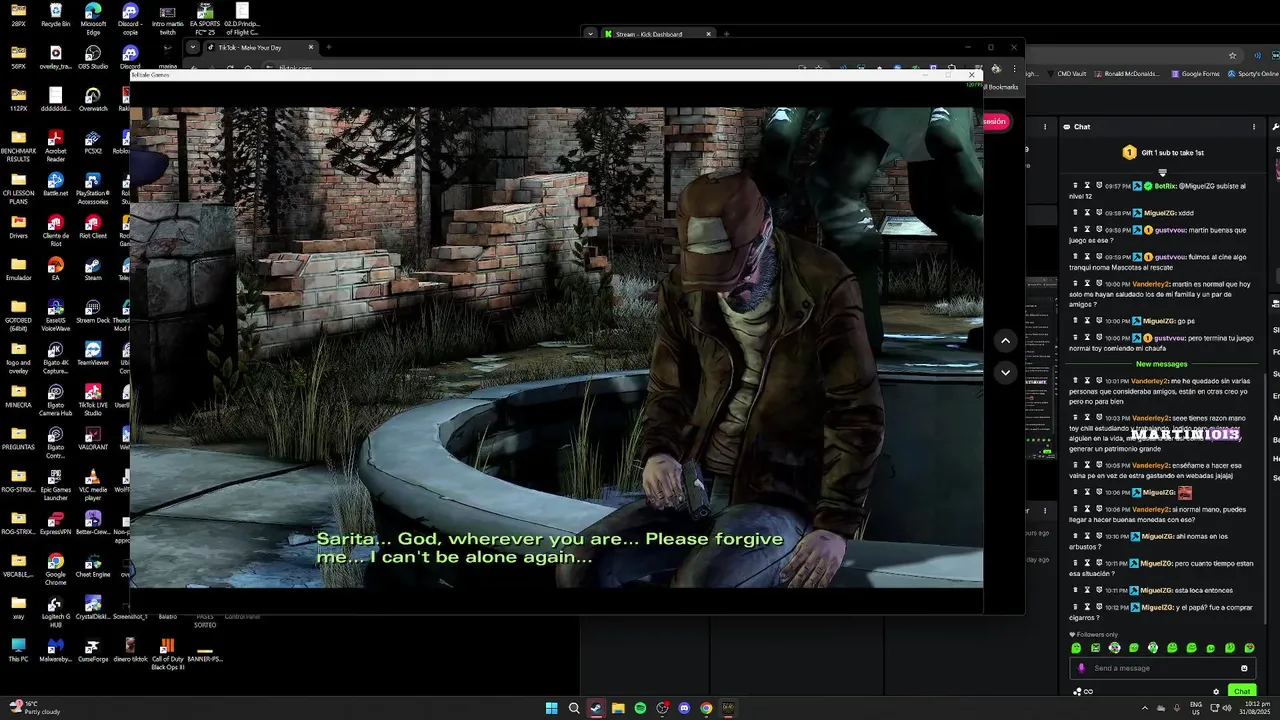Open File Explorer from taskbar
This screenshot has width=1280, height=720.
[618, 708]
